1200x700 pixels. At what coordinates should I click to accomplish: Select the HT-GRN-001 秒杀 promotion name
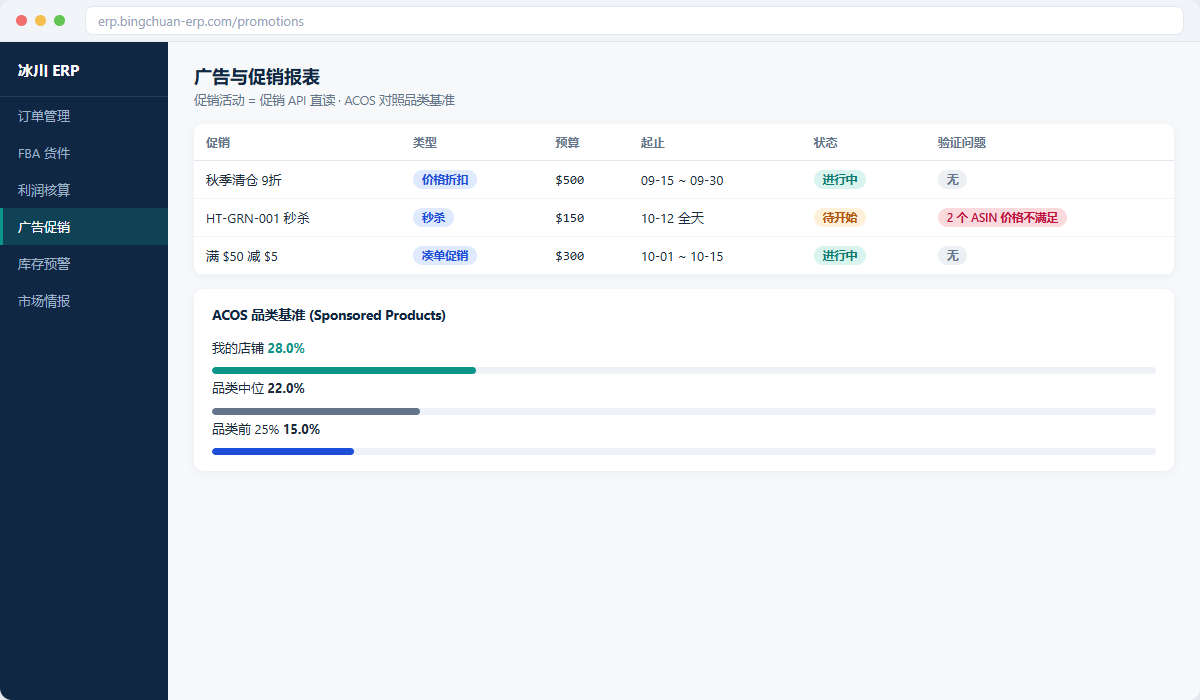pos(258,218)
